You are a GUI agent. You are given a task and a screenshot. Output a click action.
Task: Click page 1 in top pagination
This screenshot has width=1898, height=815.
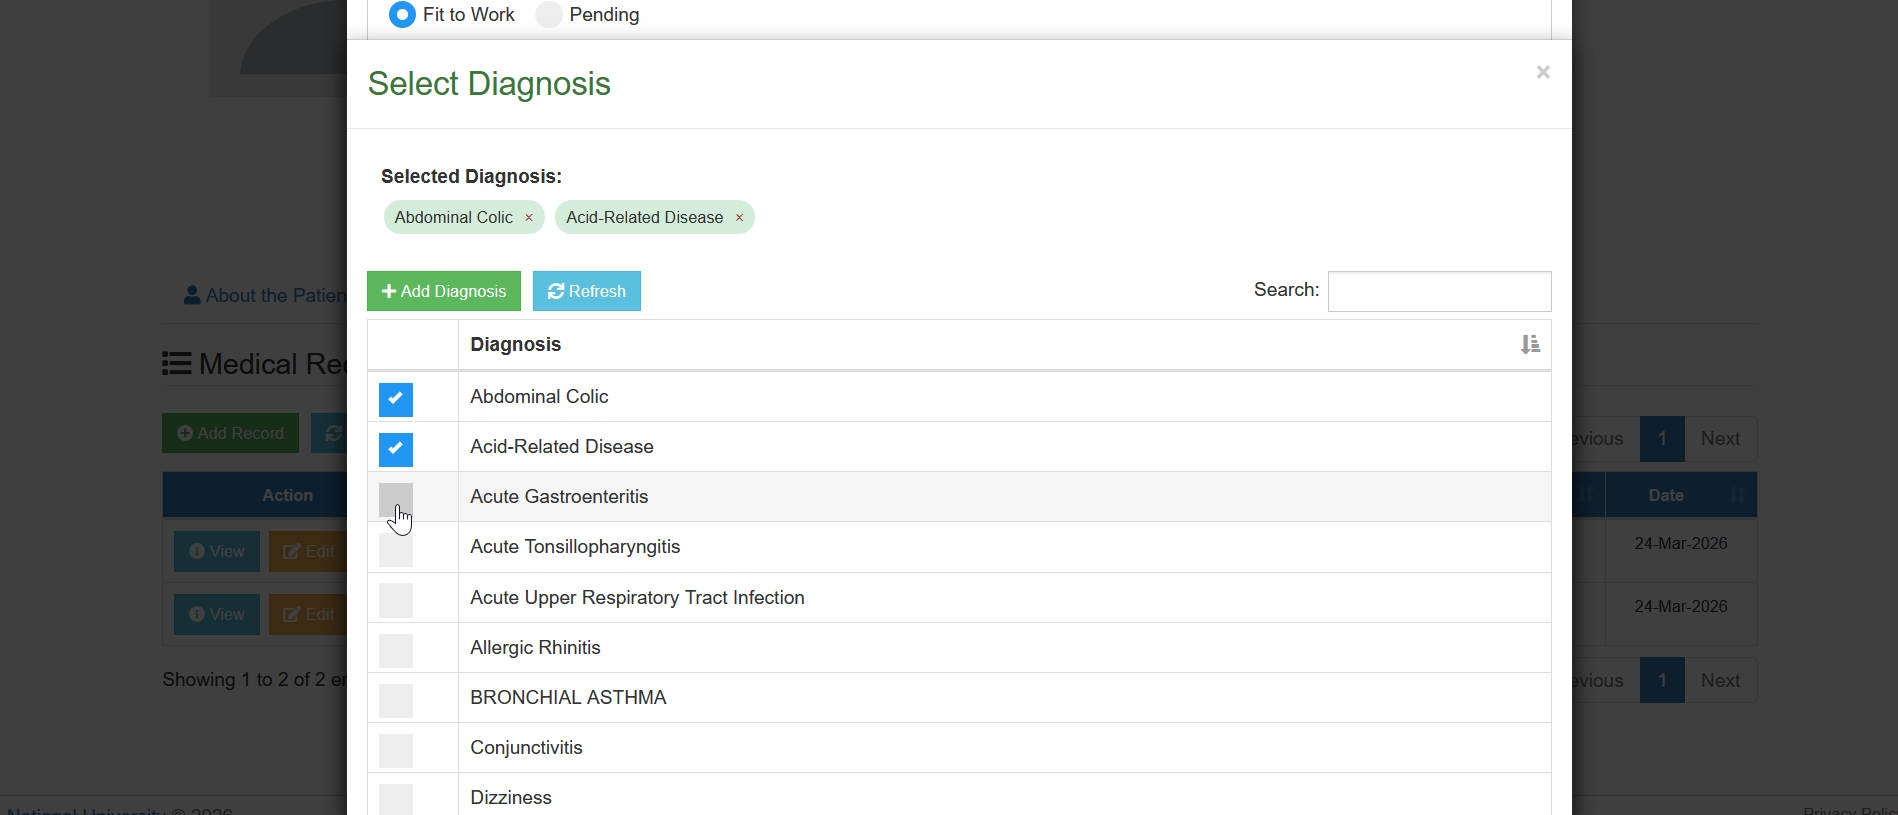(1662, 439)
